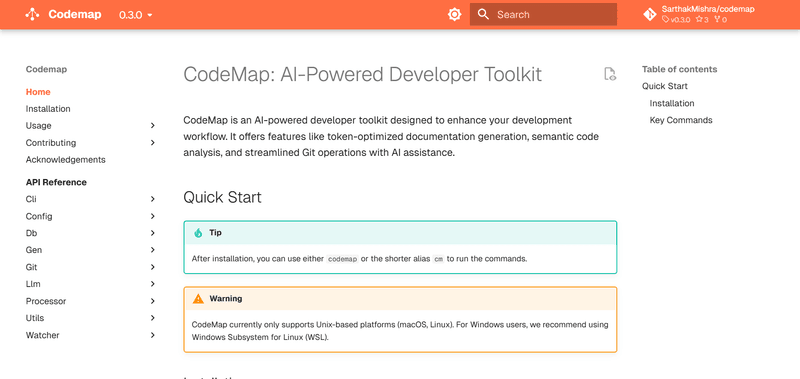Image resolution: width=800 pixels, height=379 pixels.
Task: Expand the Gen section chevron
Action: coord(153,250)
